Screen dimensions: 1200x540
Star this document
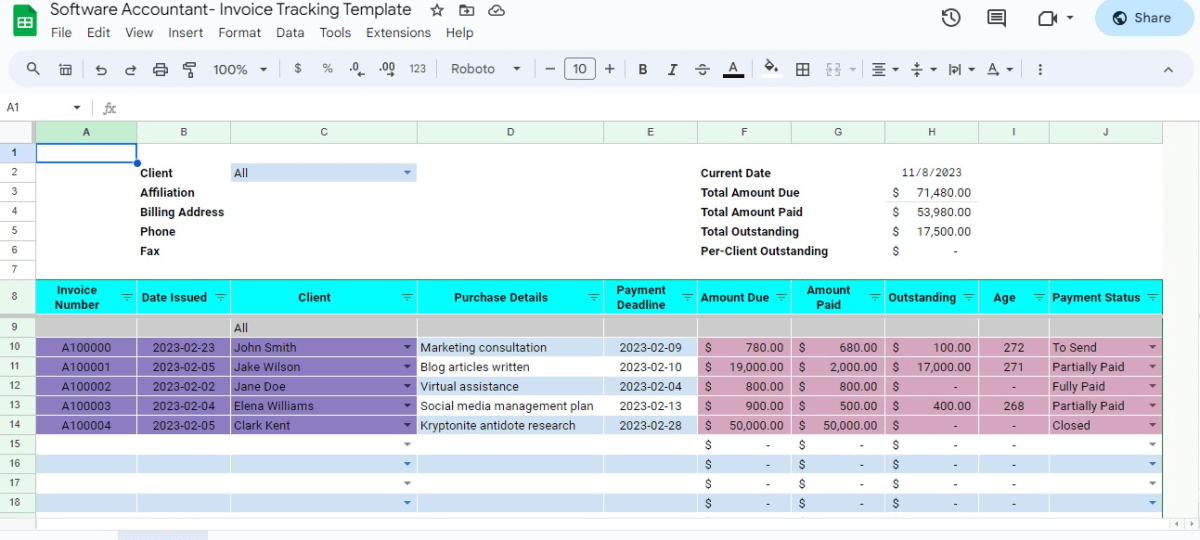(x=437, y=10)
